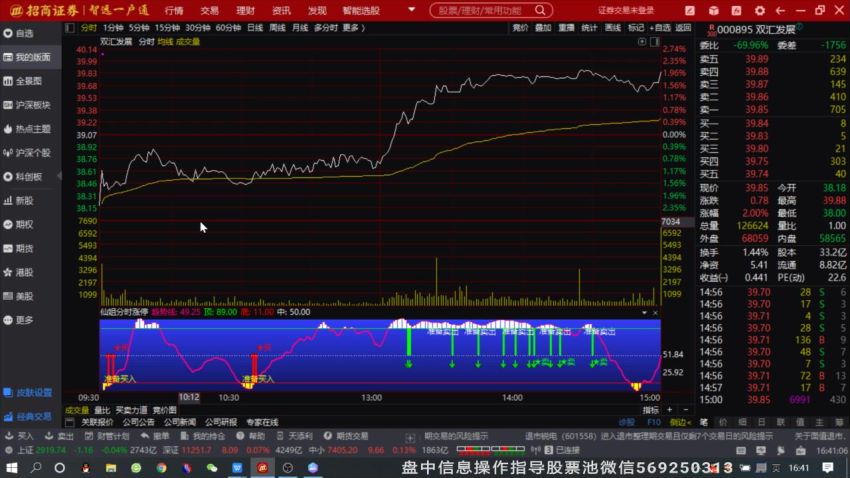Select 我的版面 in the sidebar
The image size is (850, 478).
click(27, 57)
